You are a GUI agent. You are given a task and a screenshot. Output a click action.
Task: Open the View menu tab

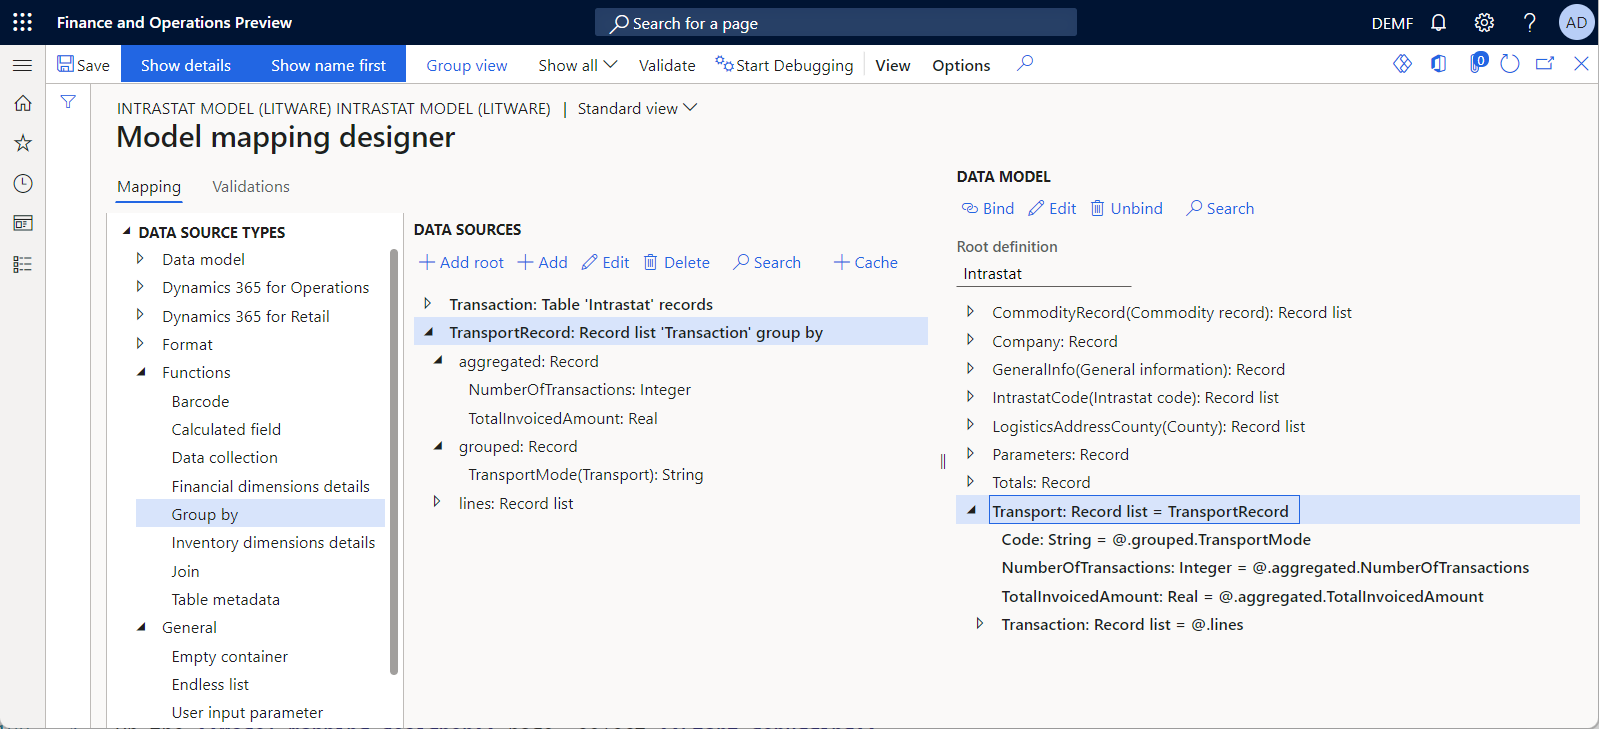point(893,65)
